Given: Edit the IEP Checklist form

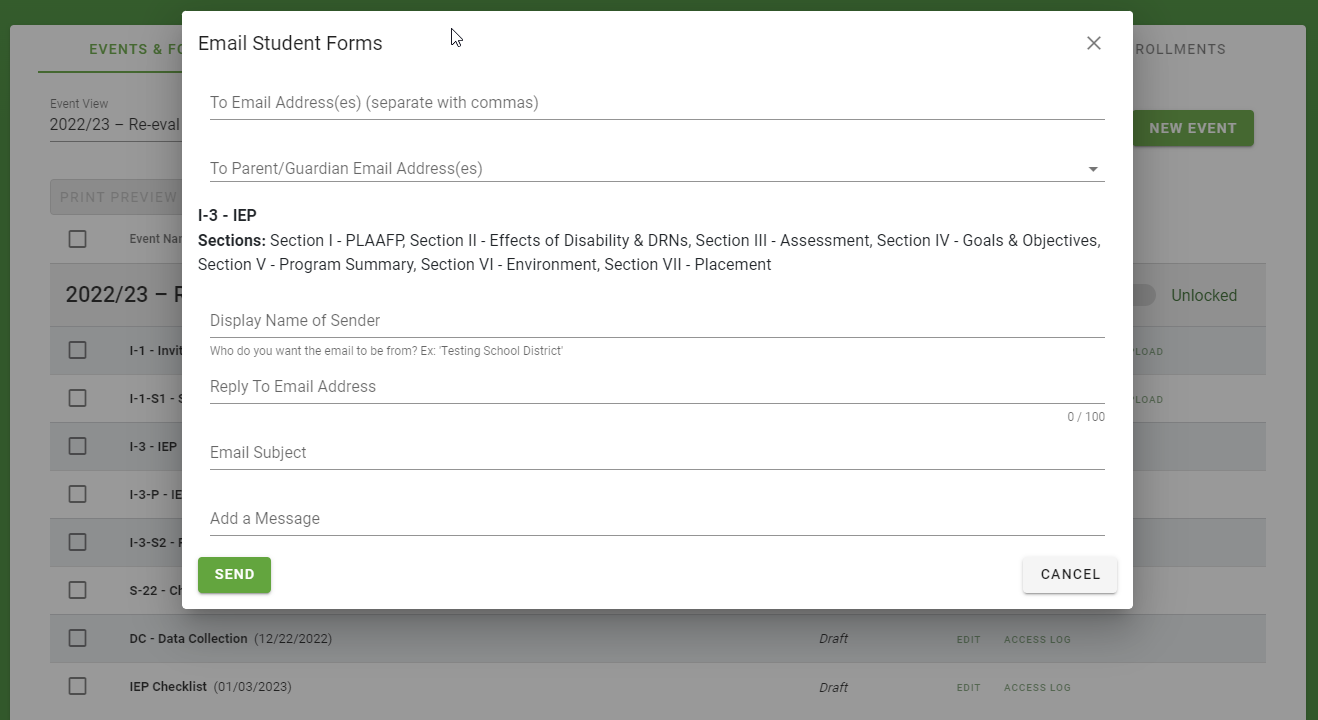Looking at the screenshot, I should (968, 688).
